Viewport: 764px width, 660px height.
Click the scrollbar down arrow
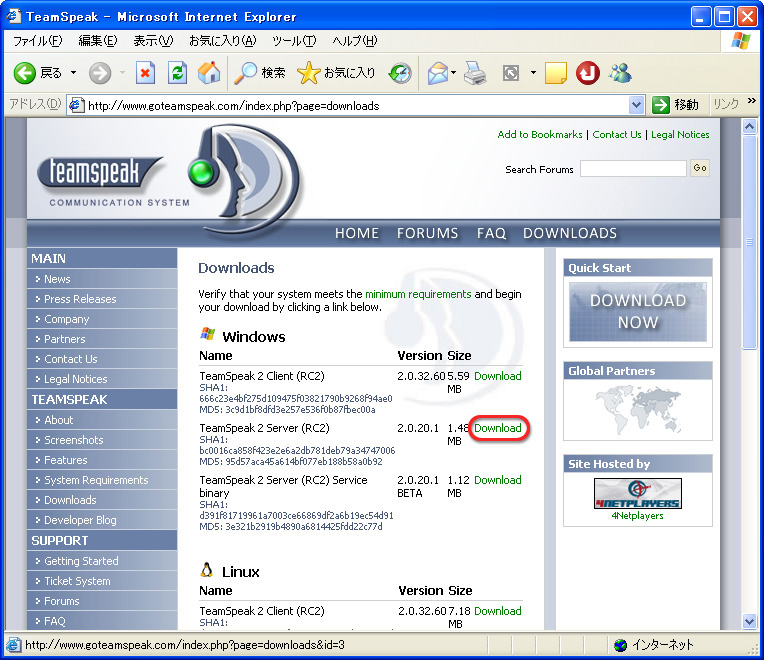pos(749,621)
